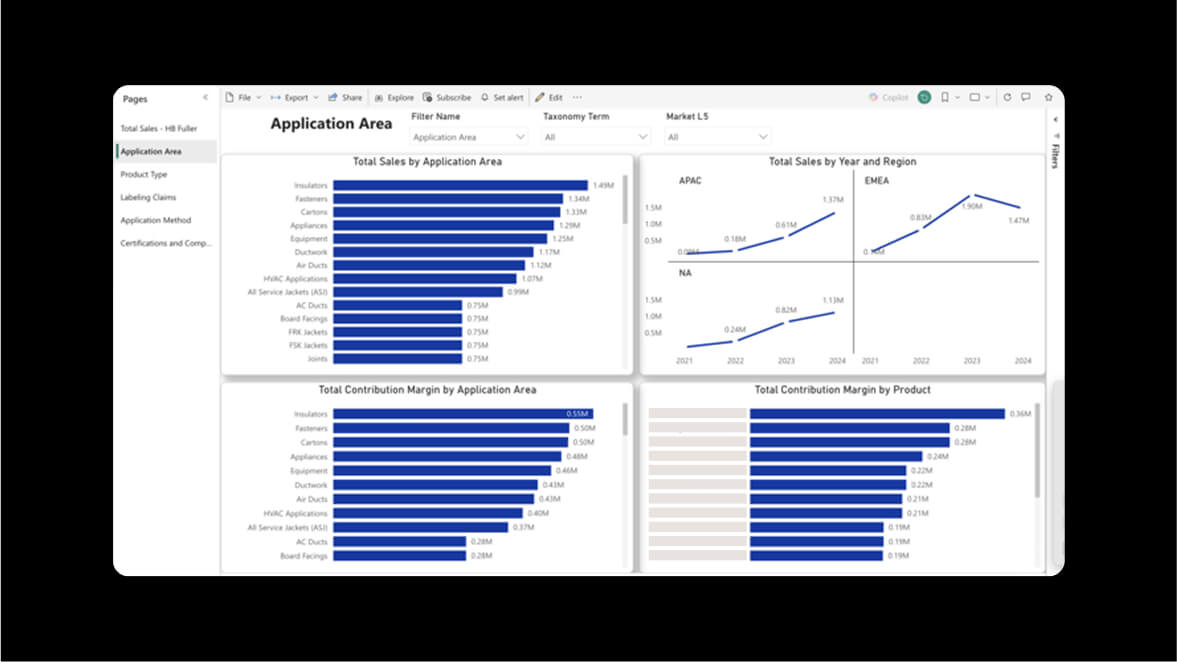Click the Subscribe icon

click(428, 98)
